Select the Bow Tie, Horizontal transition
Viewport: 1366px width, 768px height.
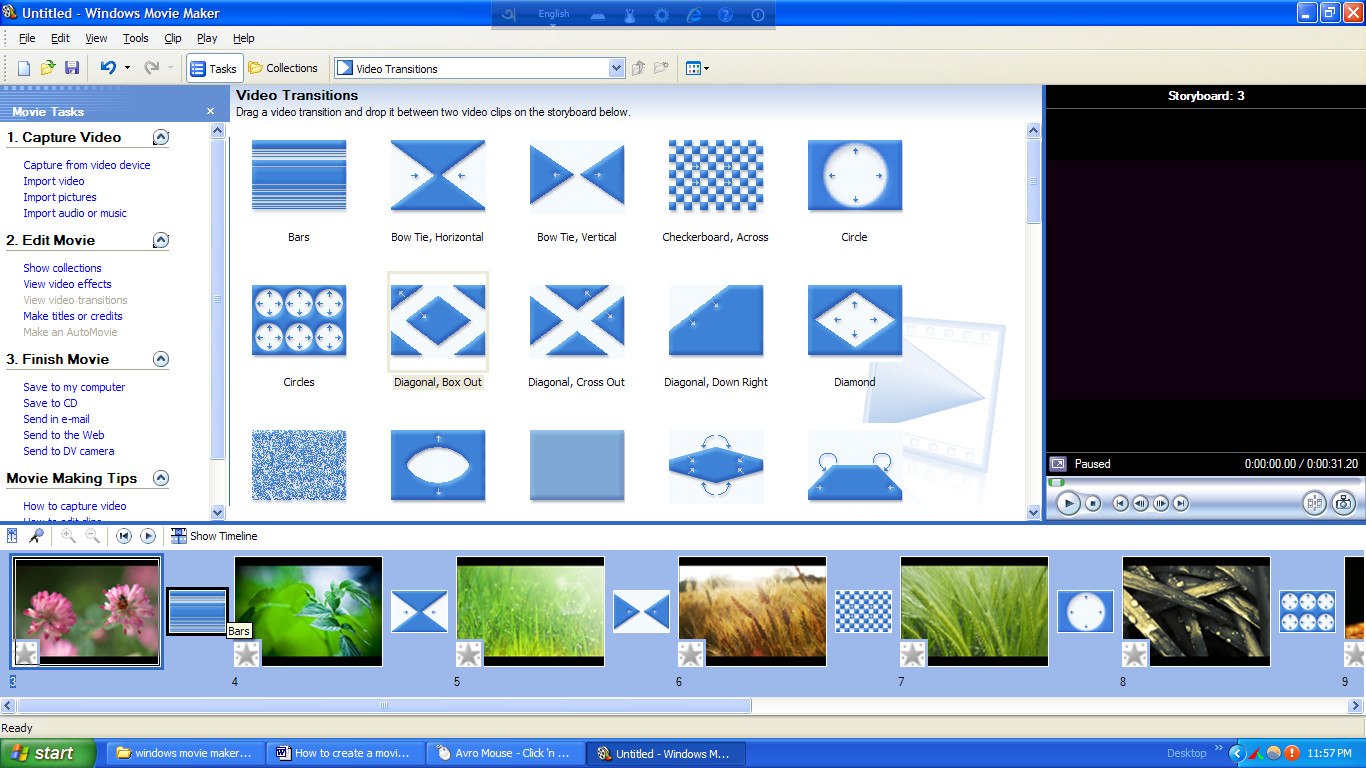coord(438,176)
